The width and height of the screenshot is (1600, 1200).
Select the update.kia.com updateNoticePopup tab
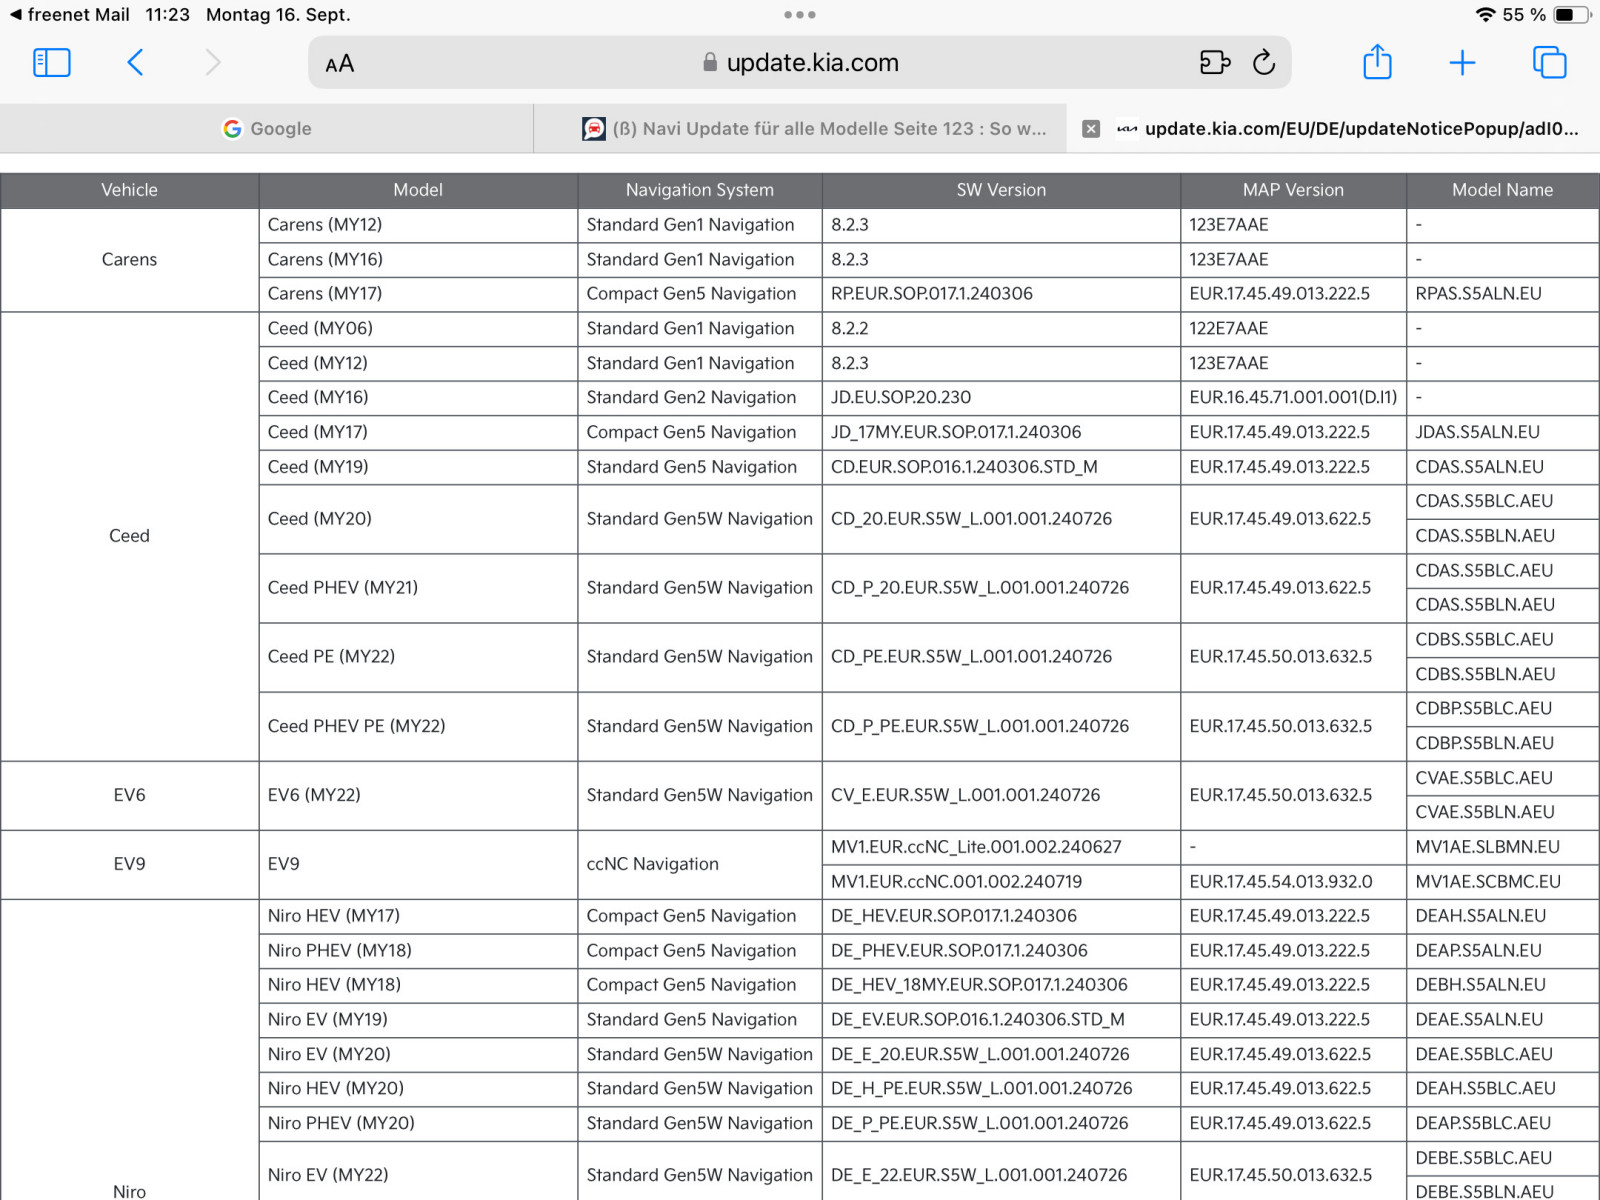[x=1333, y=129]
